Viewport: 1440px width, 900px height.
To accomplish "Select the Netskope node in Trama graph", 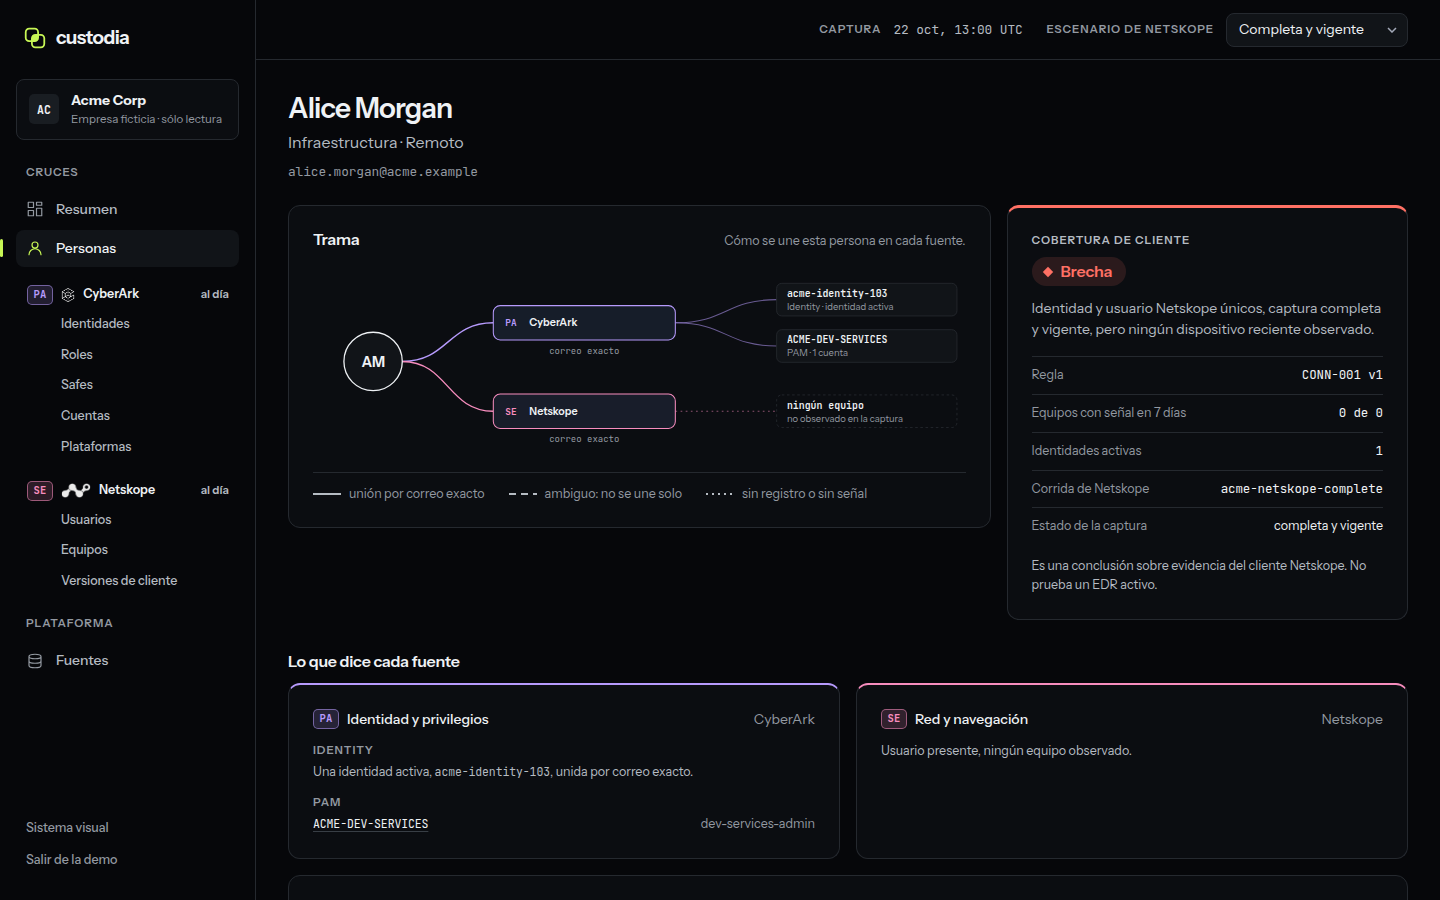I will 584,411.
